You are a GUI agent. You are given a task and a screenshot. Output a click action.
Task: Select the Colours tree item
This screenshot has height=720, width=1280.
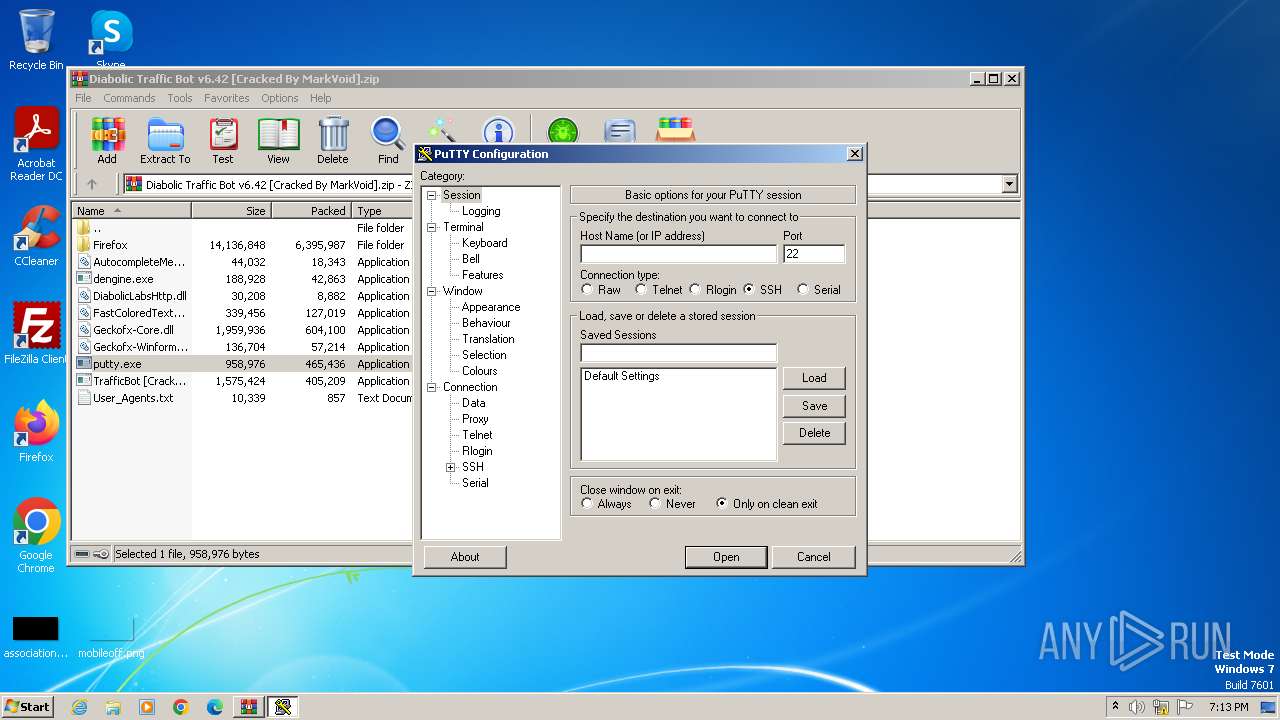pyautogui.click(x=480, y=371)
